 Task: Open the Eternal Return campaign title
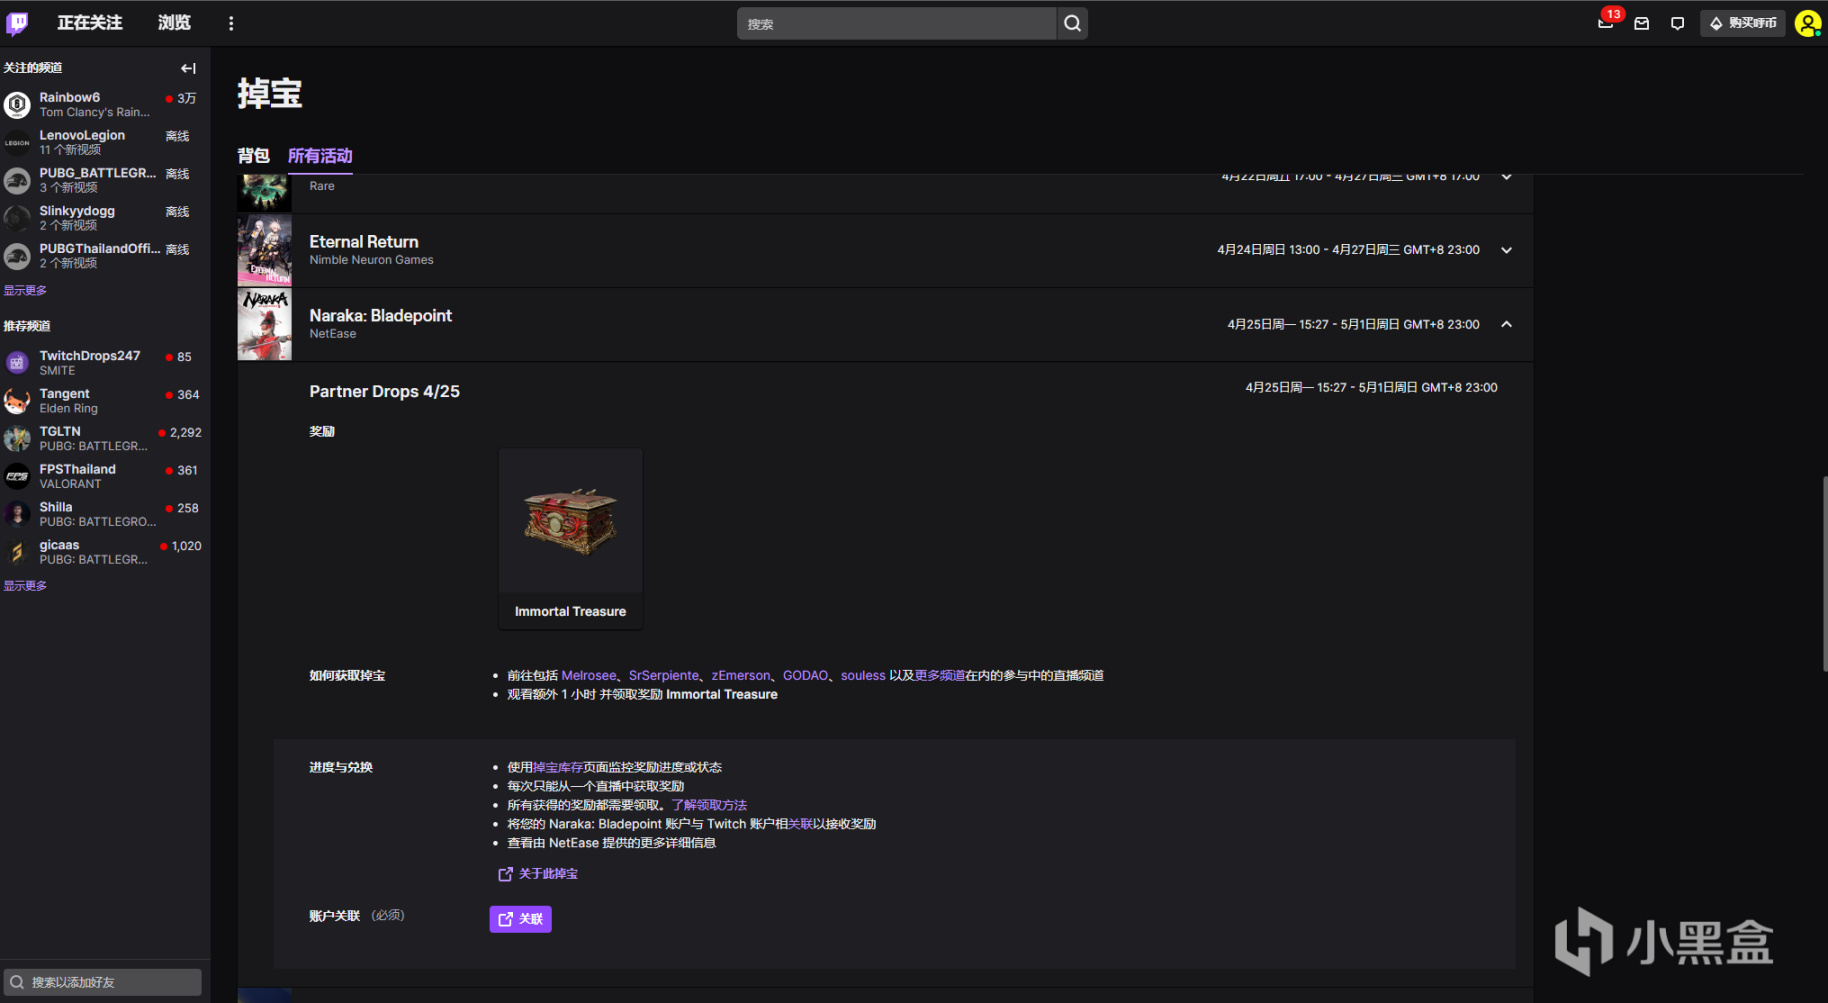click(364, 242)
